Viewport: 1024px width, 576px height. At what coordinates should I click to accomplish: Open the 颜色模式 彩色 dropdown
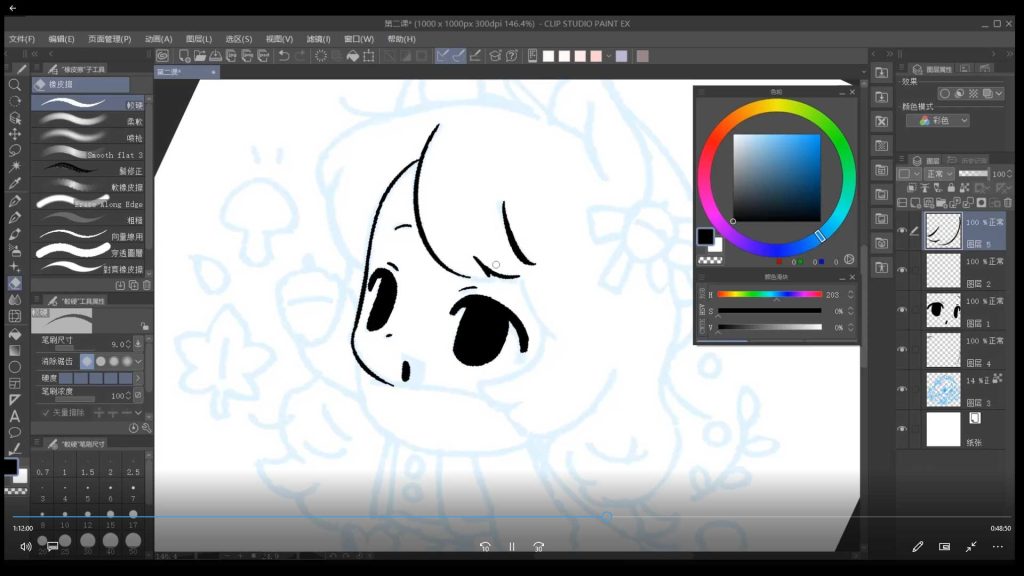pos(938,121)
